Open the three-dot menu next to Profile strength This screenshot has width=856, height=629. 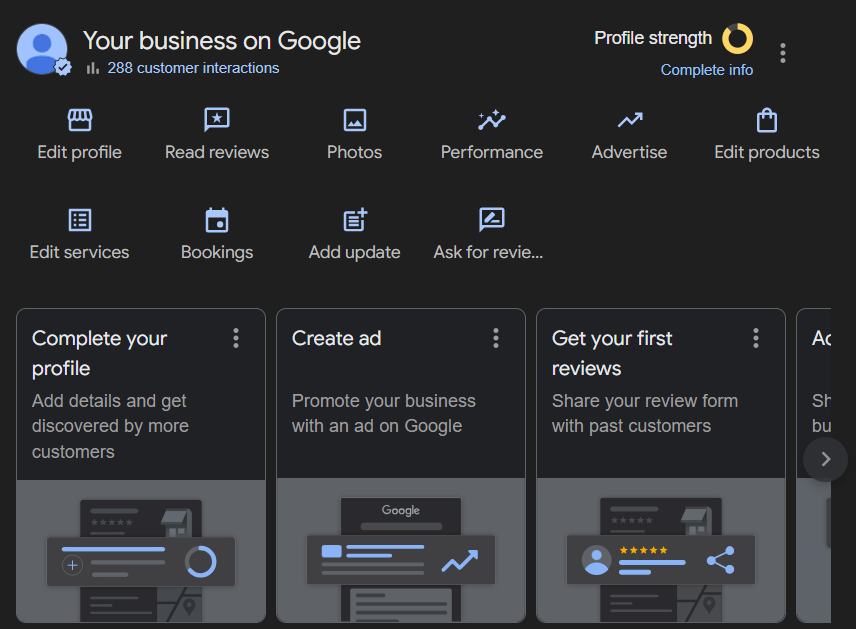point(783,53)
